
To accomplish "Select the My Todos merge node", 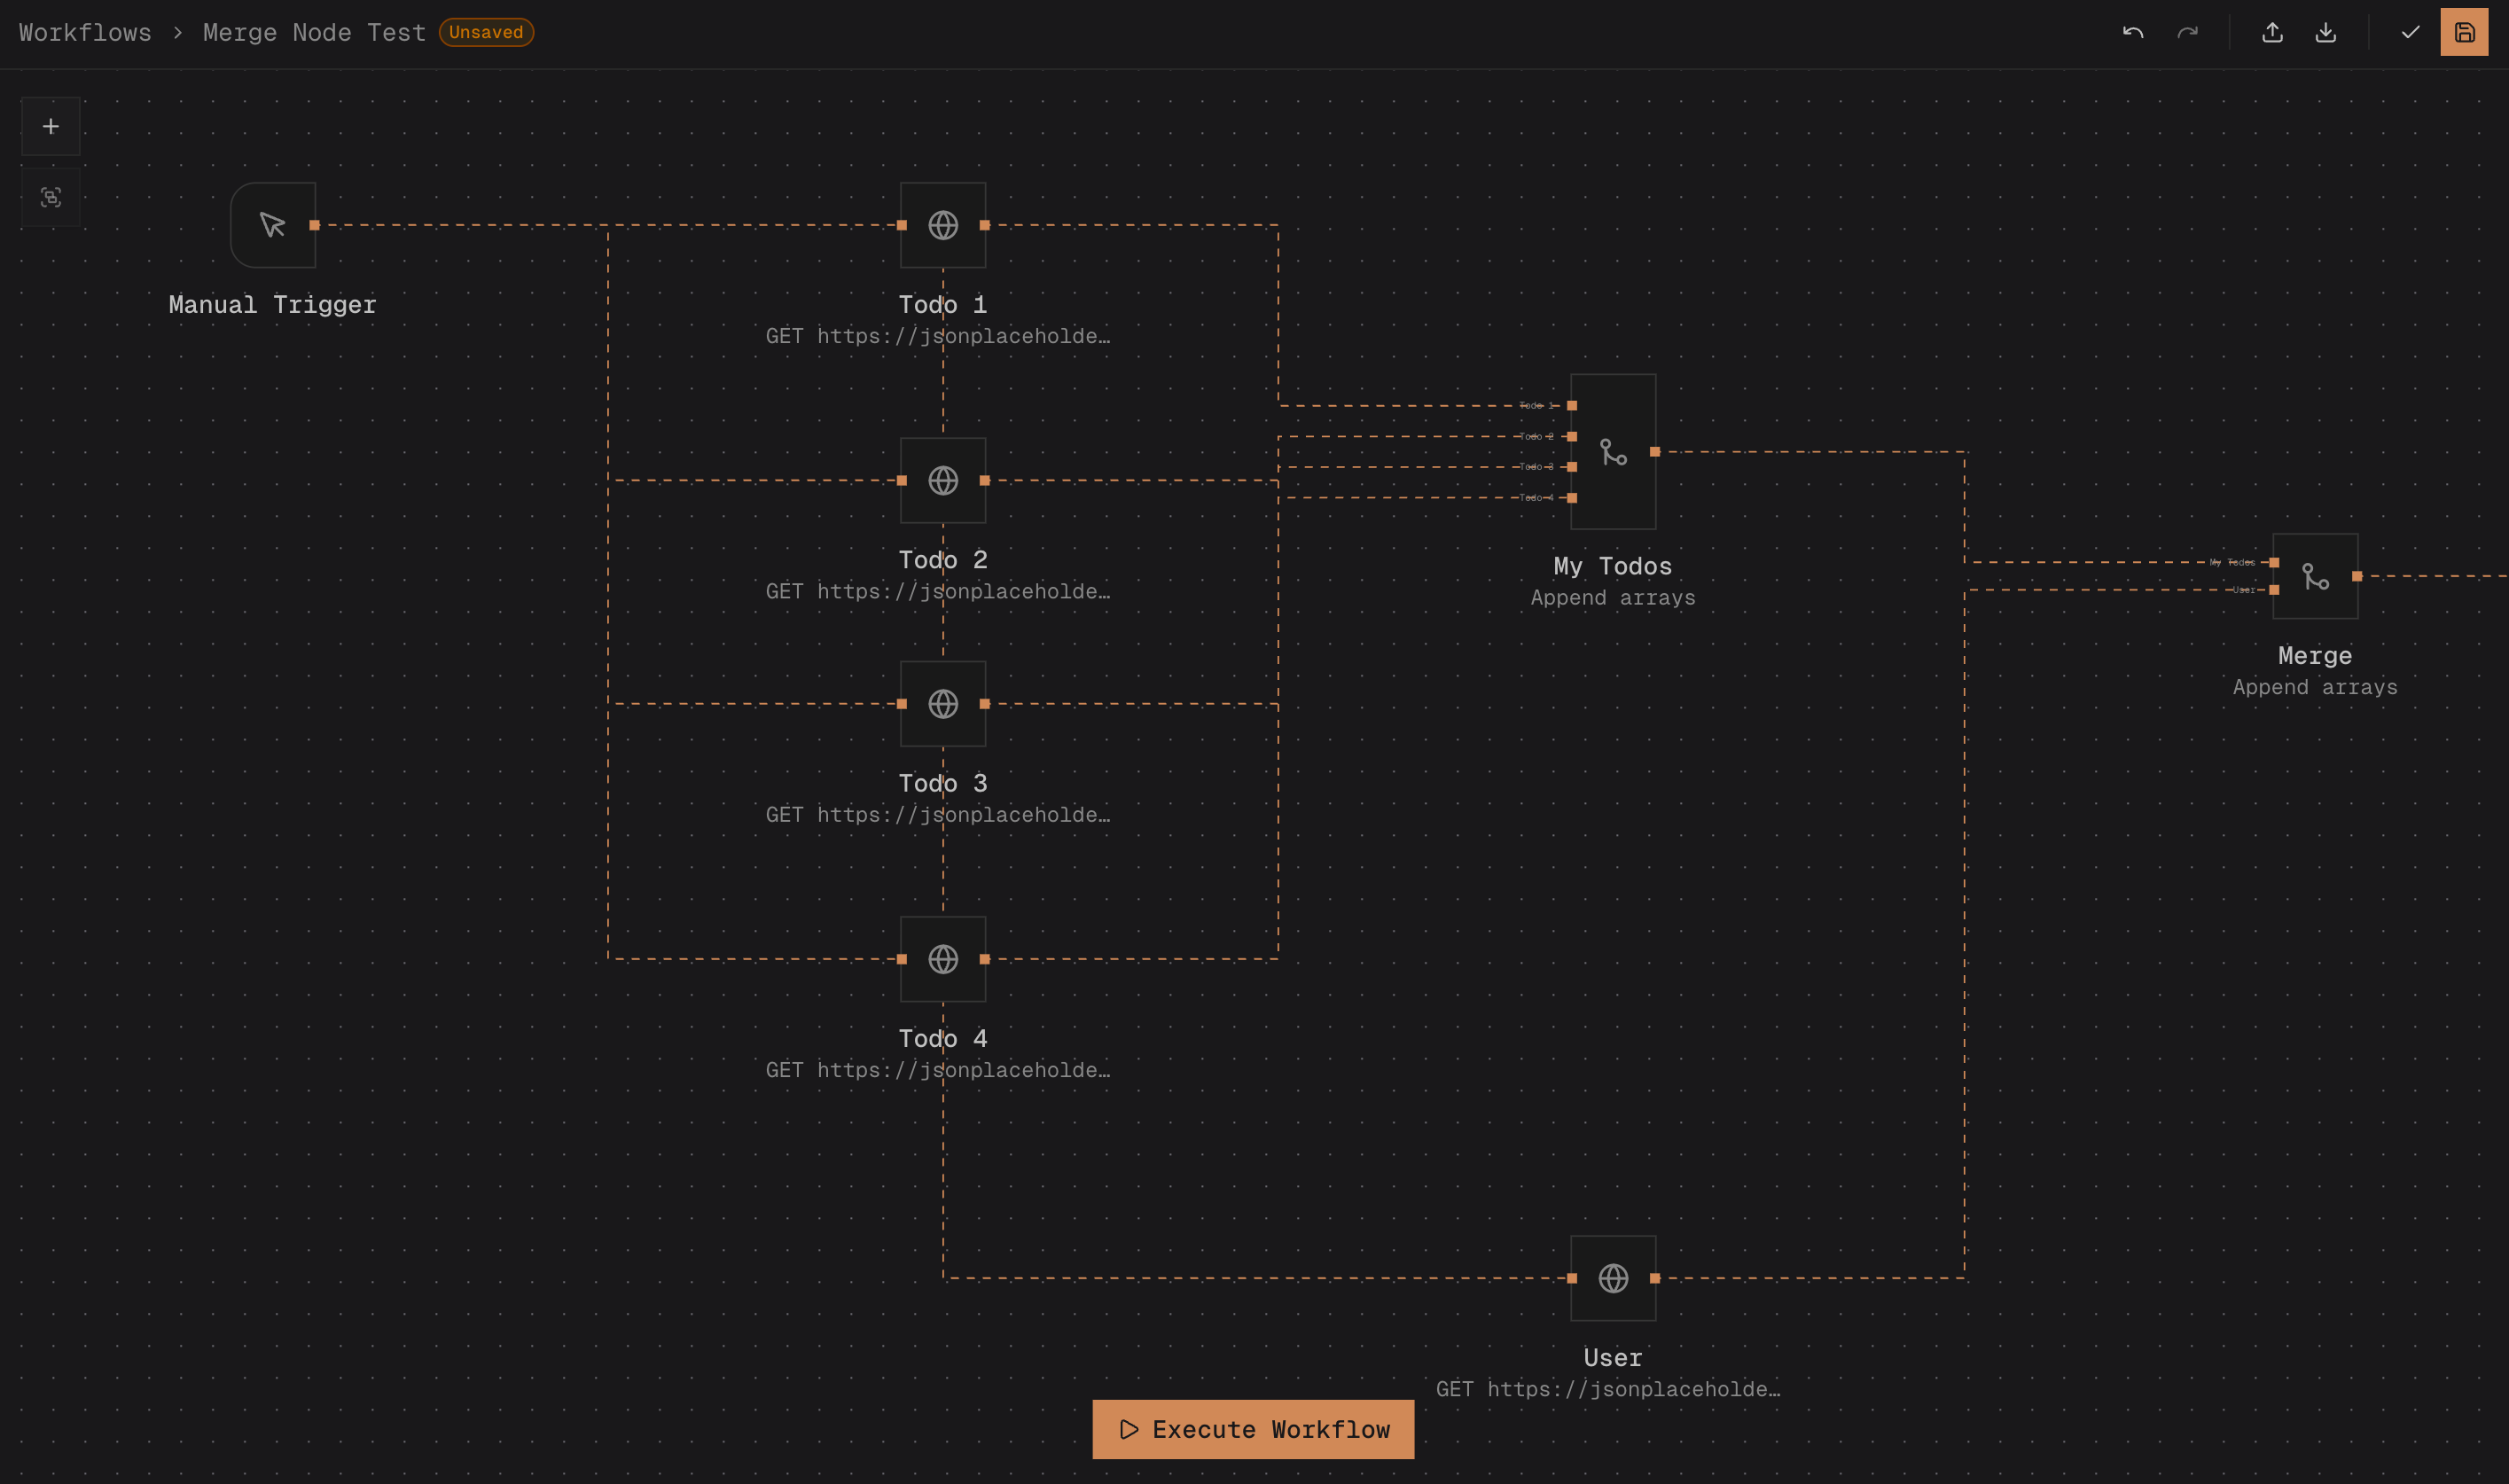I will pos(1612,452).
